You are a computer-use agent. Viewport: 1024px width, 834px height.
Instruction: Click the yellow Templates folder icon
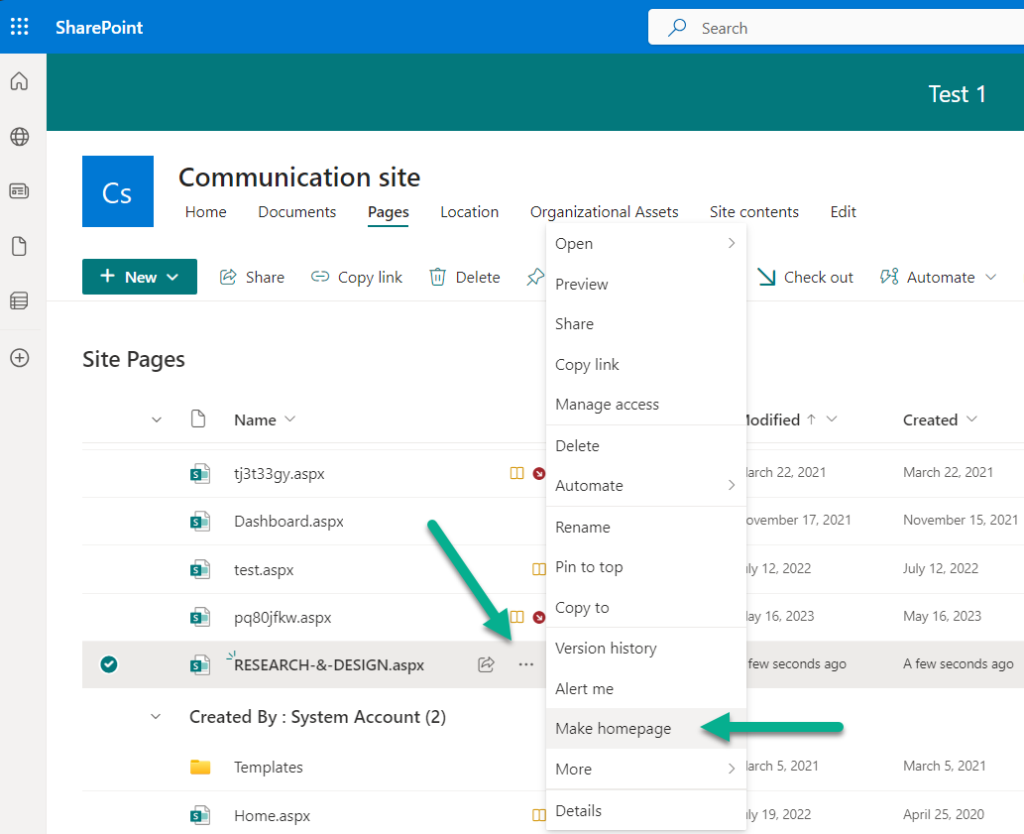(x=200, y=766)
